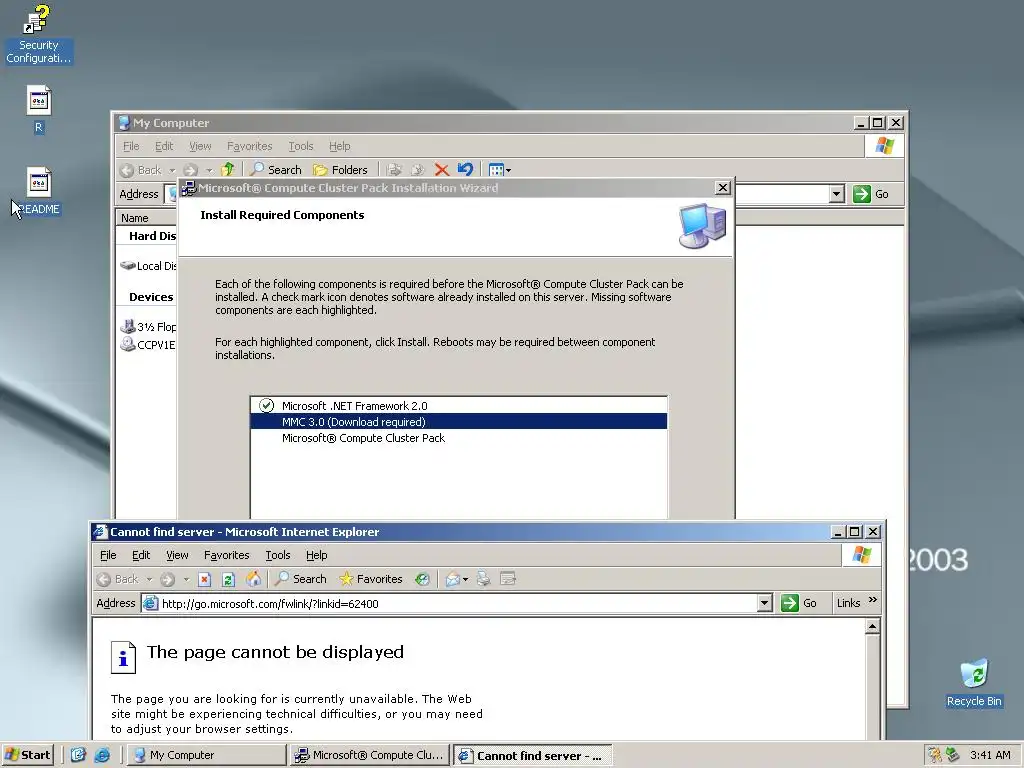This screenshot has height=768, width=1024.
Task: Open the Security Configuration desktop shortcut
Action: coord(38,34)
